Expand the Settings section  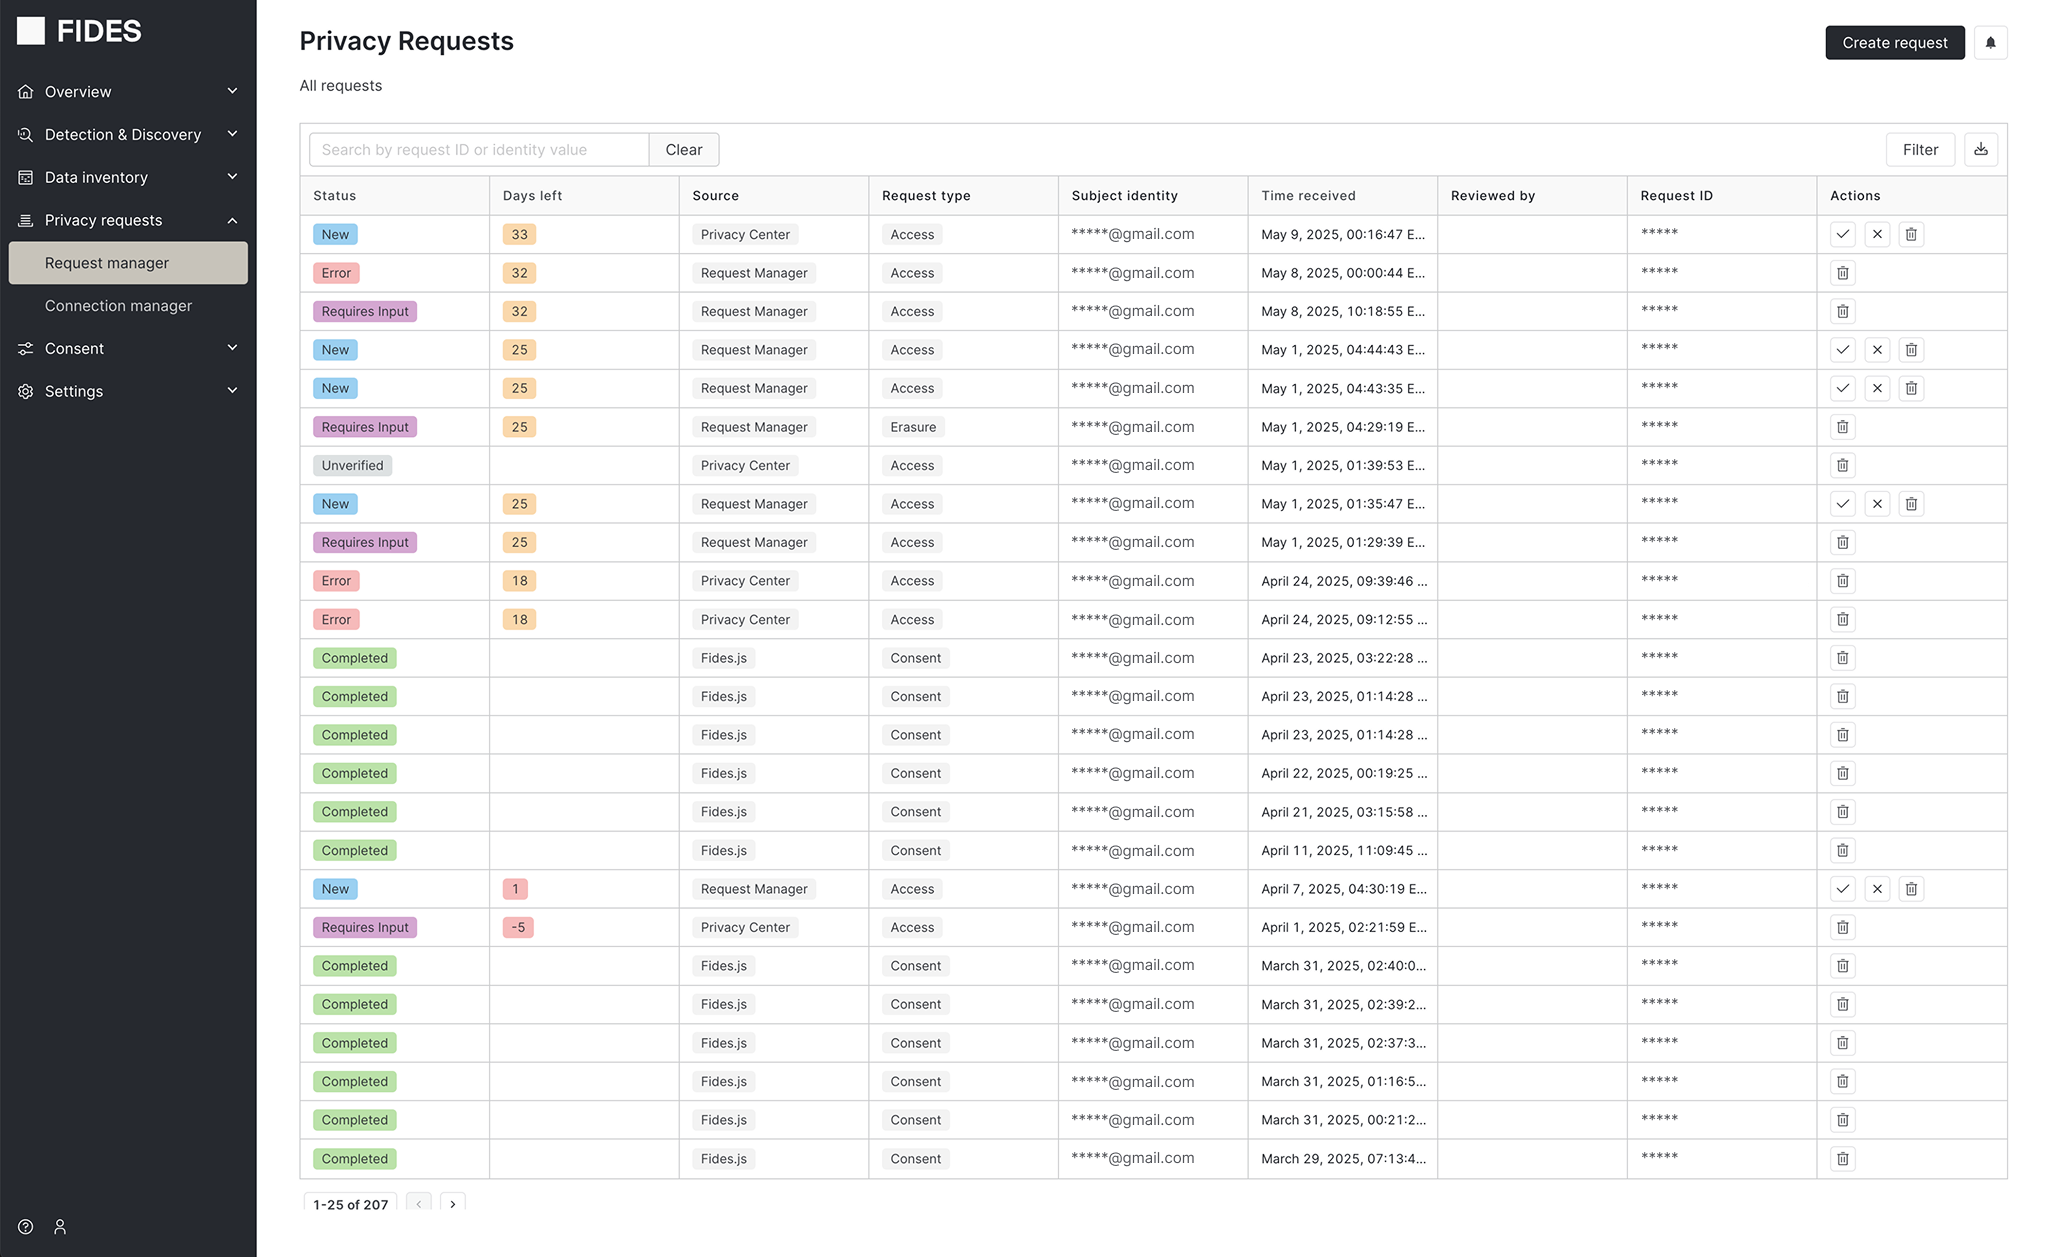point(232,391)
